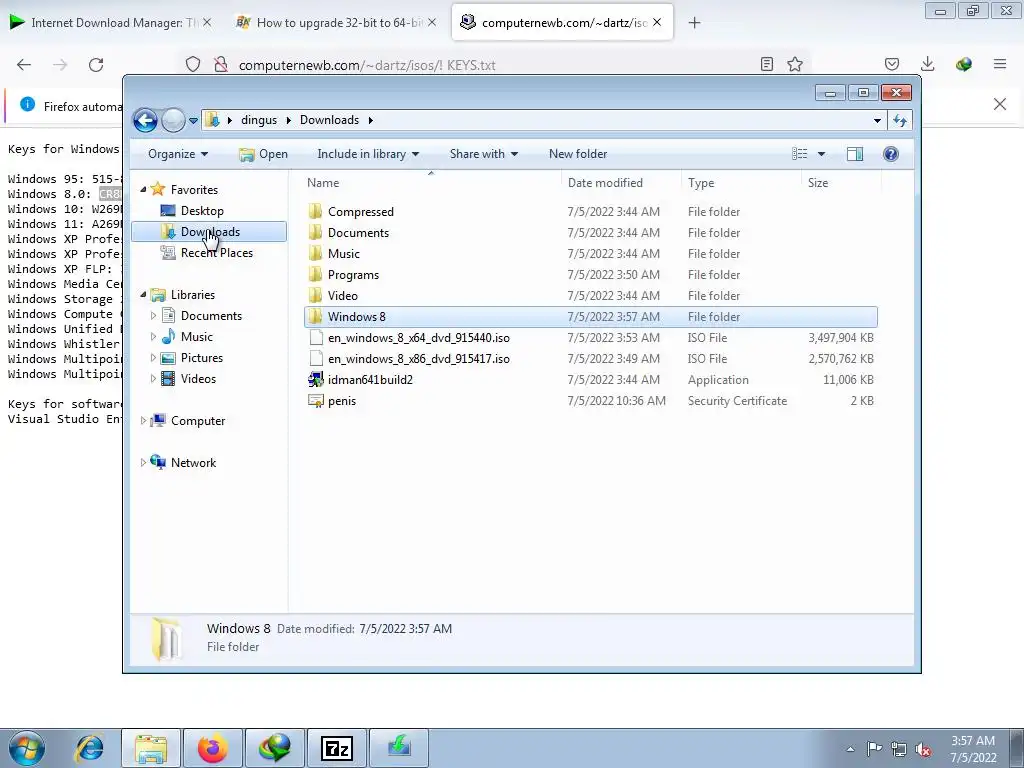Expand the Computer tree node

143,421
